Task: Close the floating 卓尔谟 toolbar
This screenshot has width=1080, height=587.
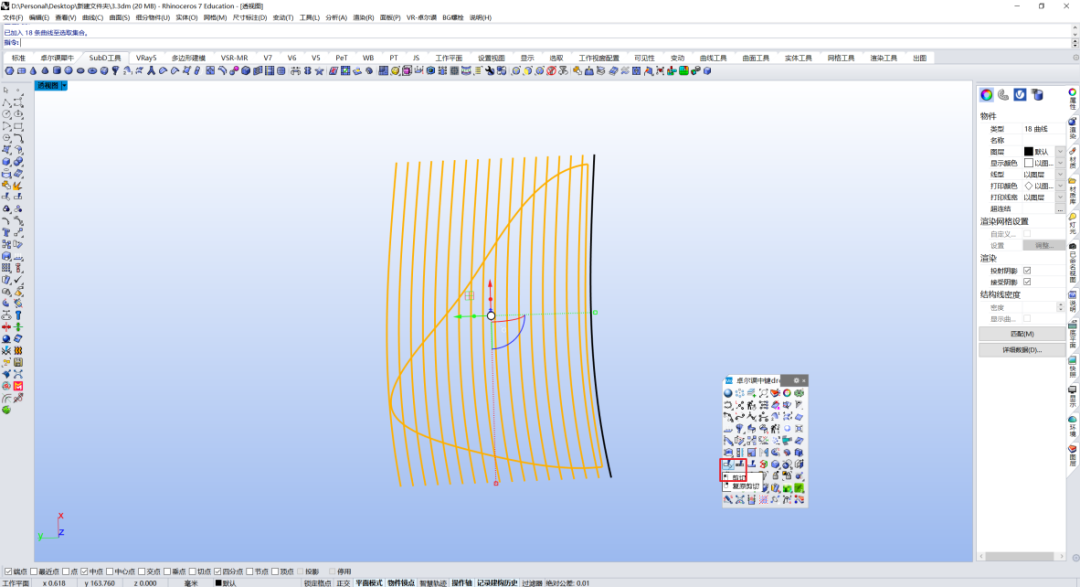Action: pyautogui.click(x=804, y=380)
